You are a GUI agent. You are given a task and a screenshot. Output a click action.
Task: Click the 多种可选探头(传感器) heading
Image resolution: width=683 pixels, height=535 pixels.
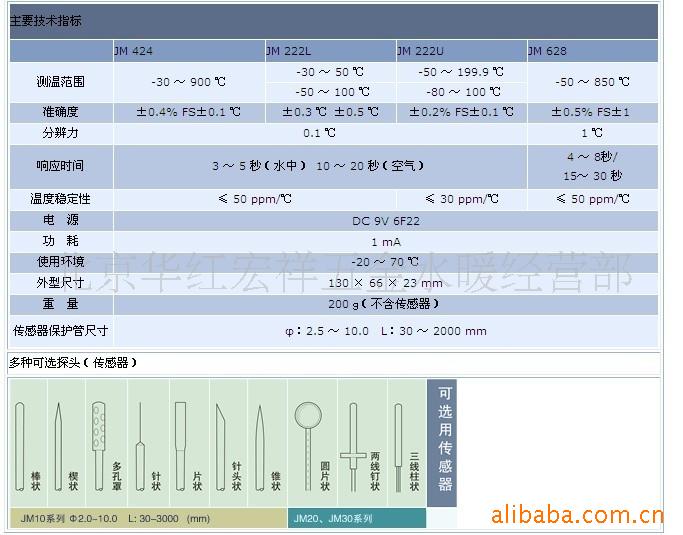73,363
